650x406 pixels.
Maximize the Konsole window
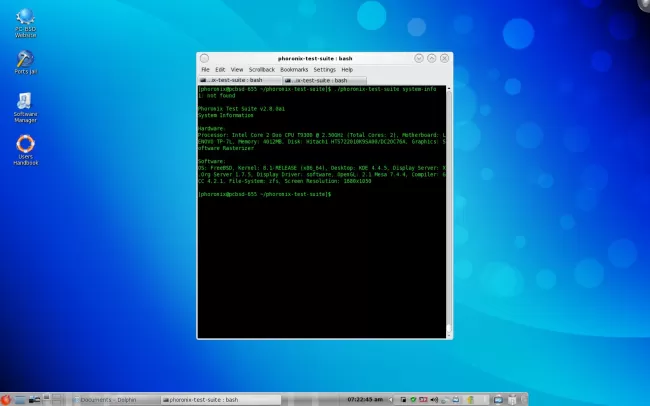[432, 58]
